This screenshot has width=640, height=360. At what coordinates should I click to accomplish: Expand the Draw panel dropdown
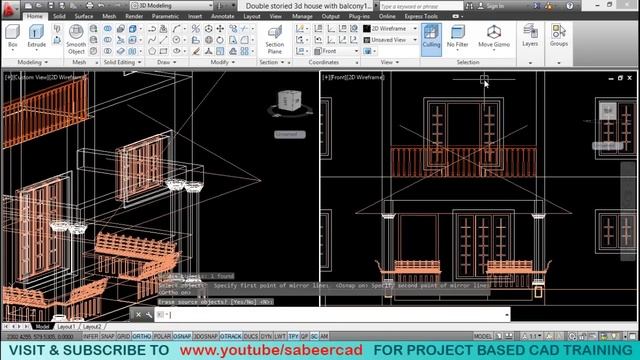click(x=167, y=62)
